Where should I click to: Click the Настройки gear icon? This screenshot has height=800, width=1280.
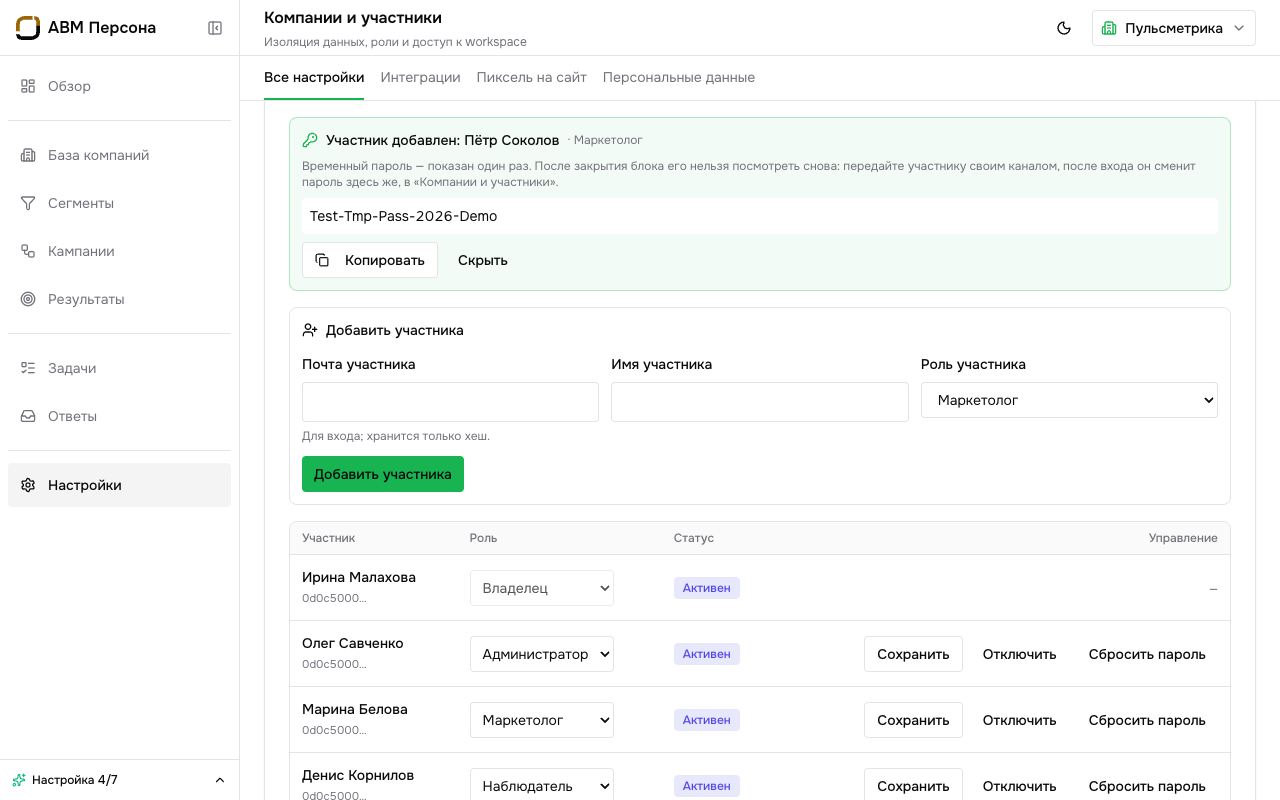click(x=28, y=485)
